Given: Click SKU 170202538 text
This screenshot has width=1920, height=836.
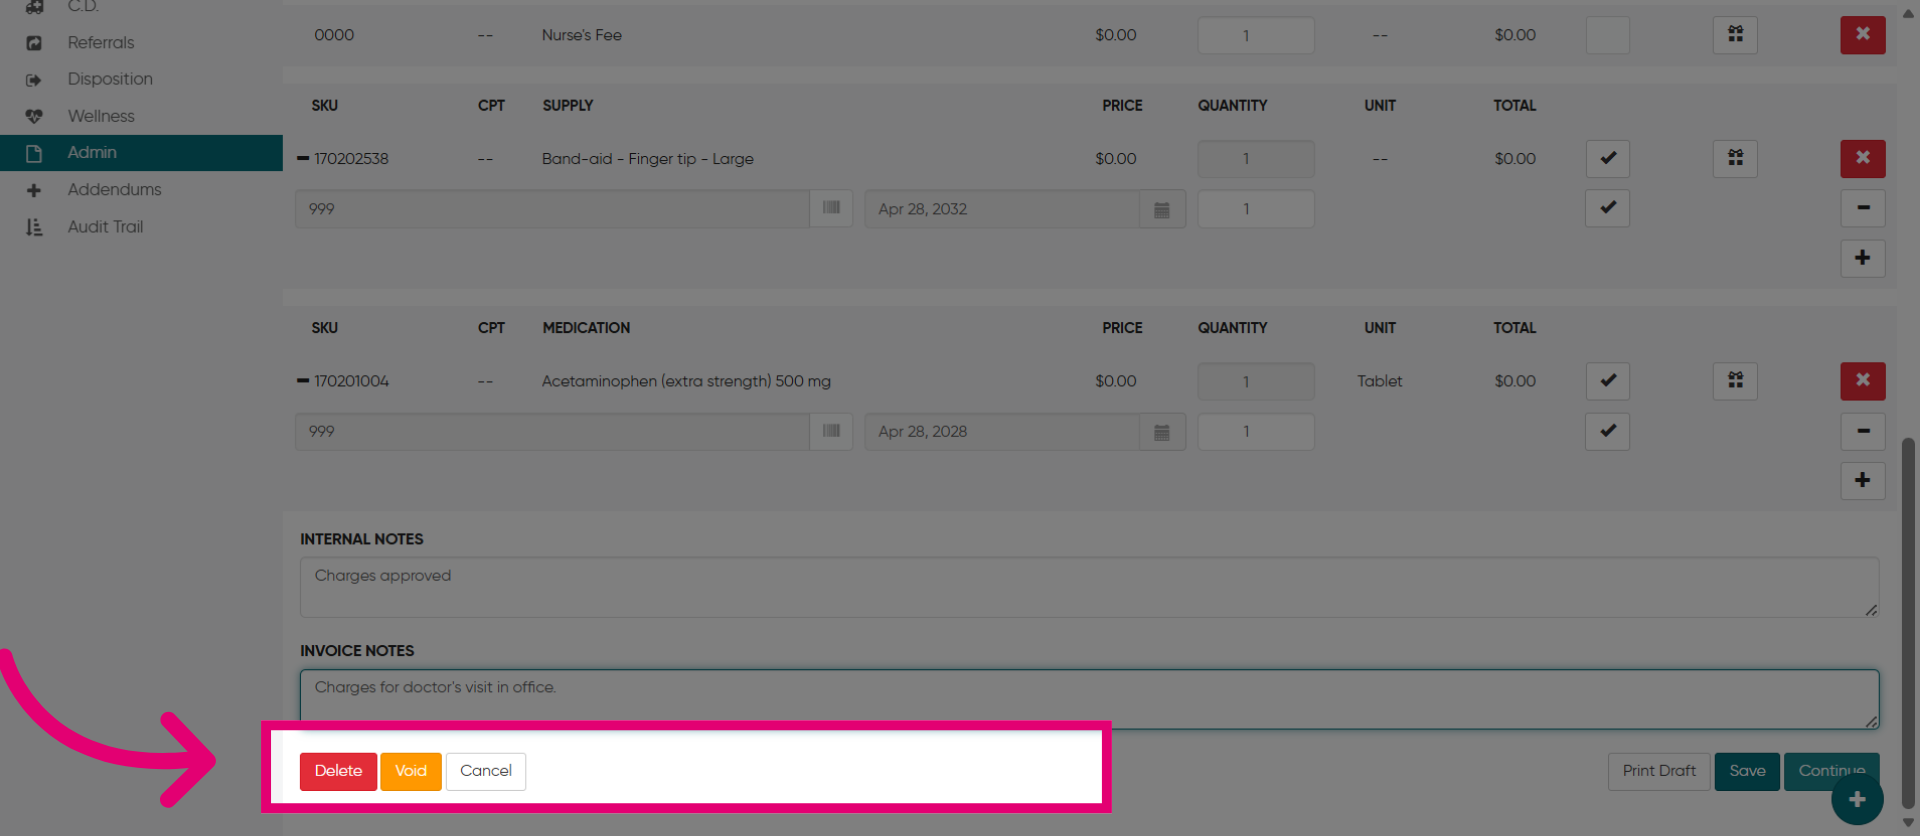Looking at the screenshot, I should 351,158.
